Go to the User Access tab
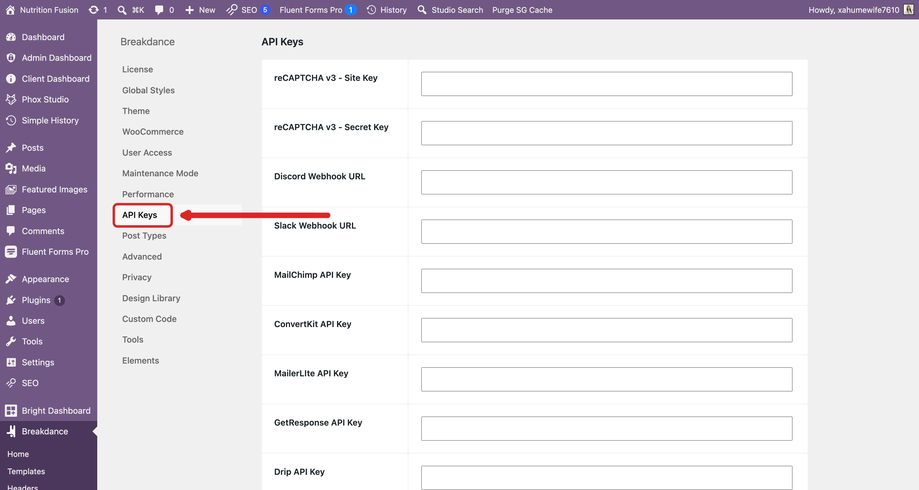Screen dimensions: 919x490 tap(147, 152)
